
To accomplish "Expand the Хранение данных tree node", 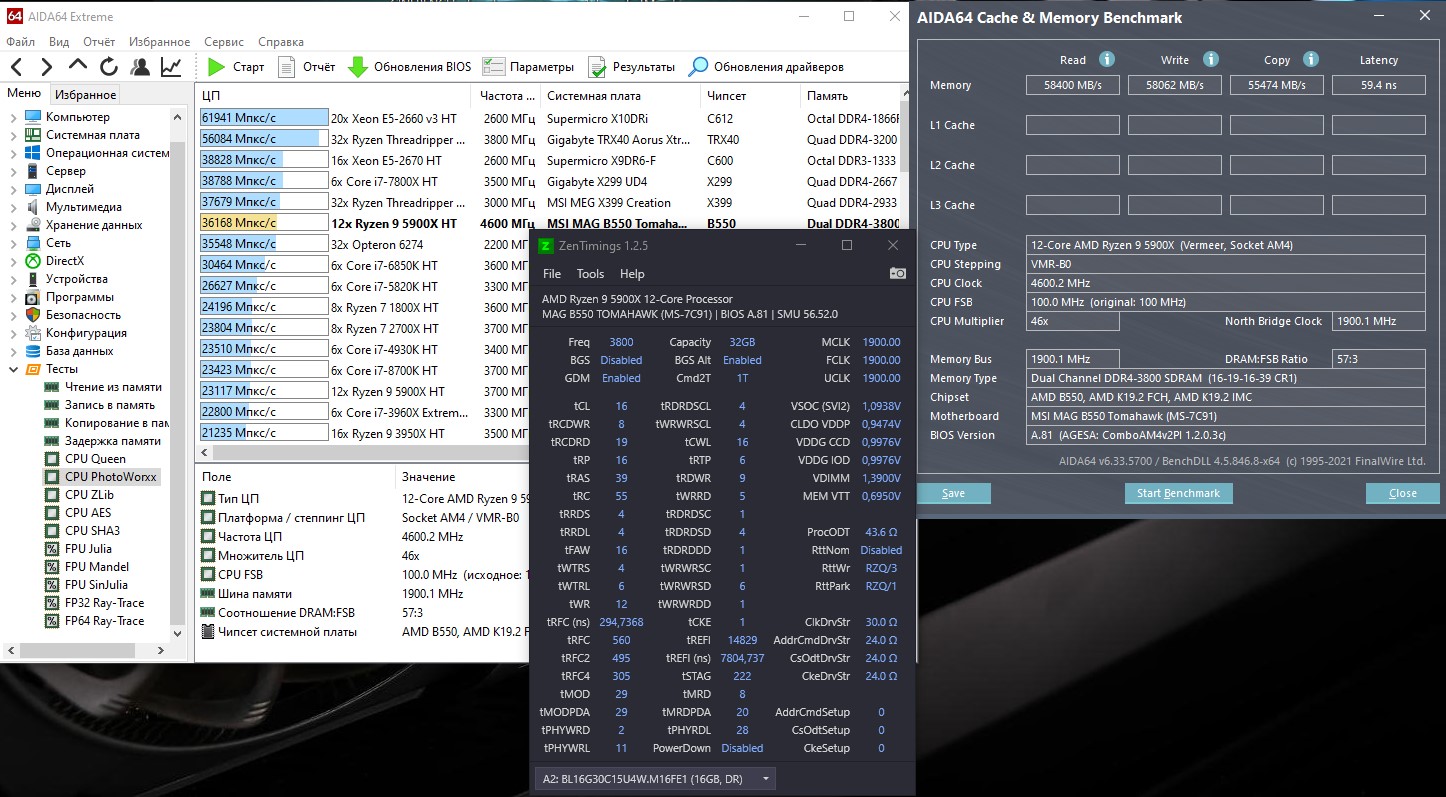I will click(x=13, y=225).
